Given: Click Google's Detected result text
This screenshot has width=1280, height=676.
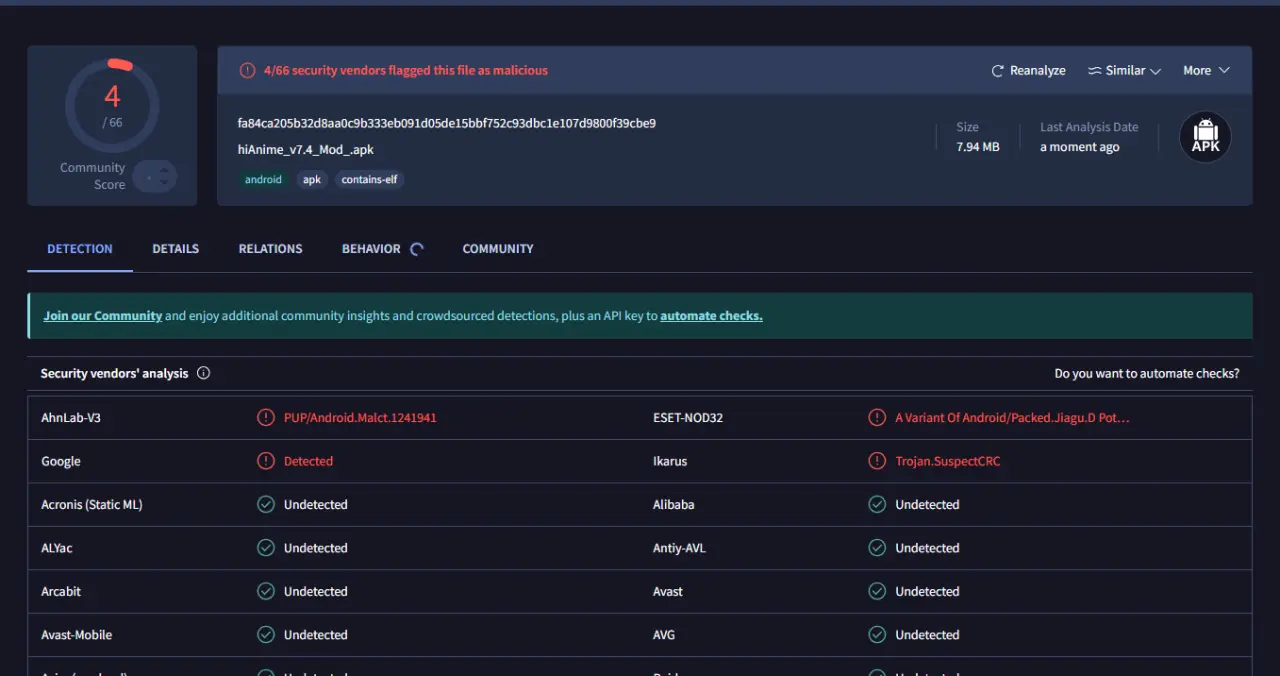Looking at the screenshot, I should [308, 461].
